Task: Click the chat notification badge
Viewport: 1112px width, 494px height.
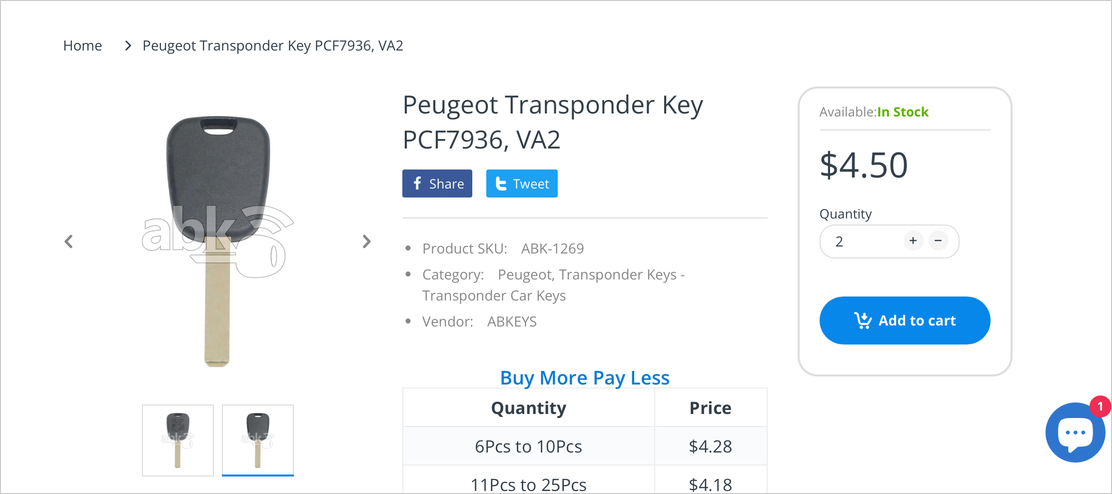Action: (x=1099, y=407)
